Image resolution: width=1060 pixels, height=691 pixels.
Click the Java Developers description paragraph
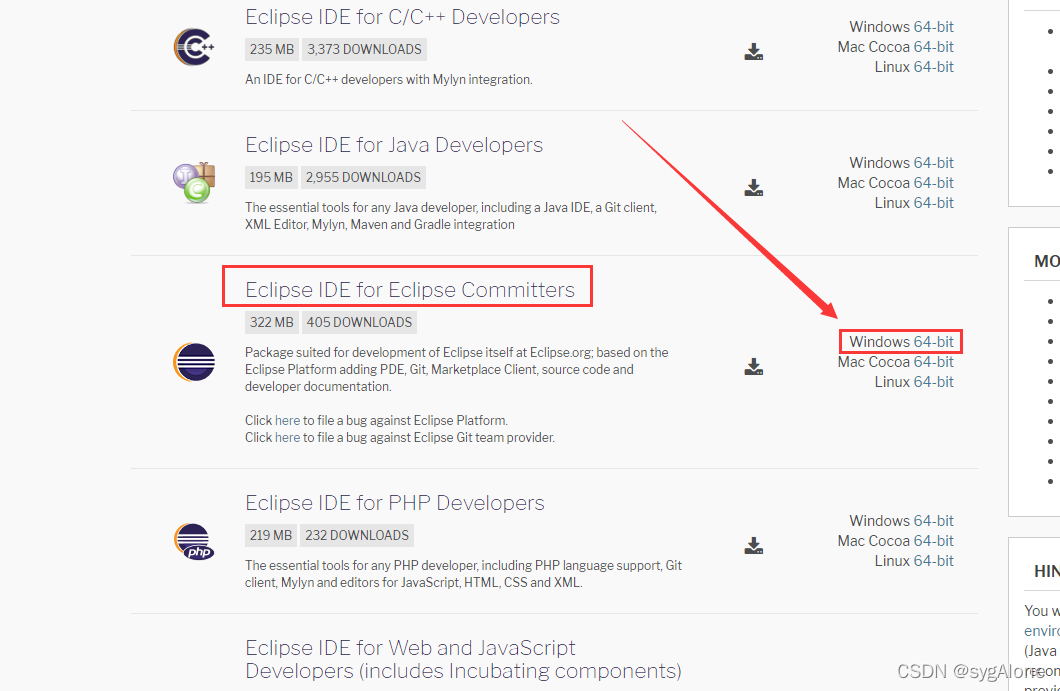click(451, 216)
